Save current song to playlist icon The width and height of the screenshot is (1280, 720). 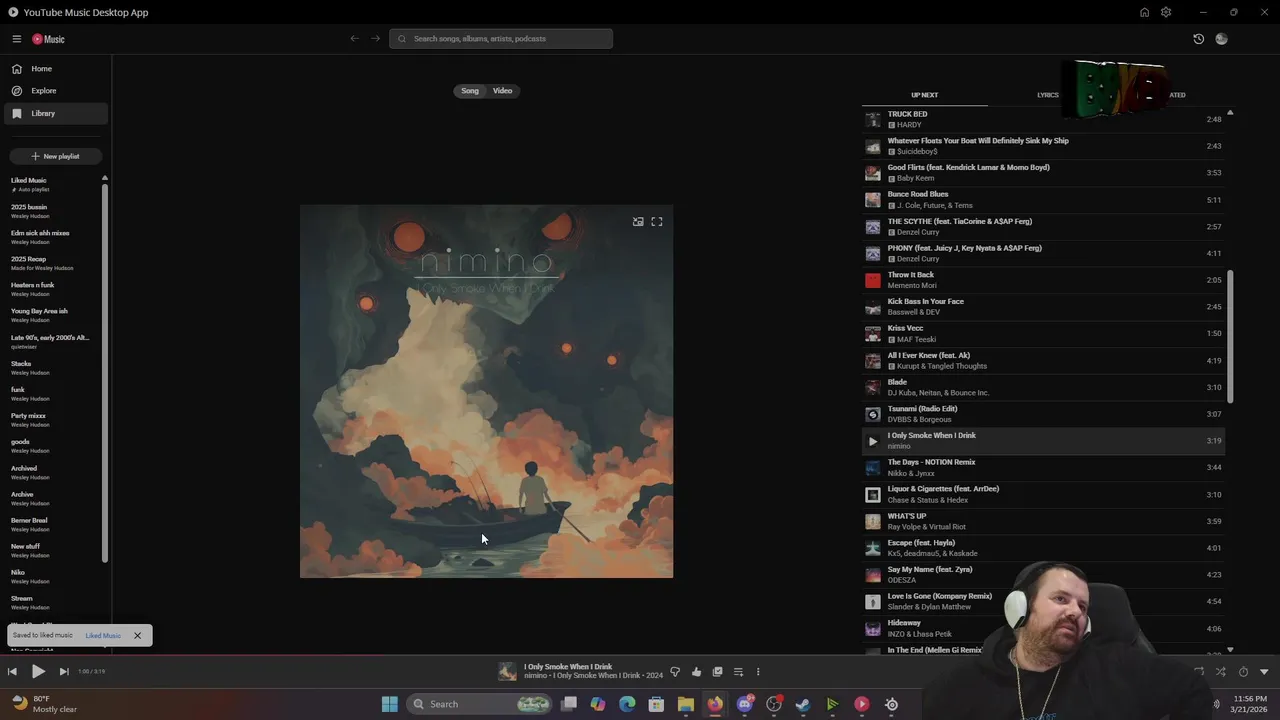(x=717, y=672)
